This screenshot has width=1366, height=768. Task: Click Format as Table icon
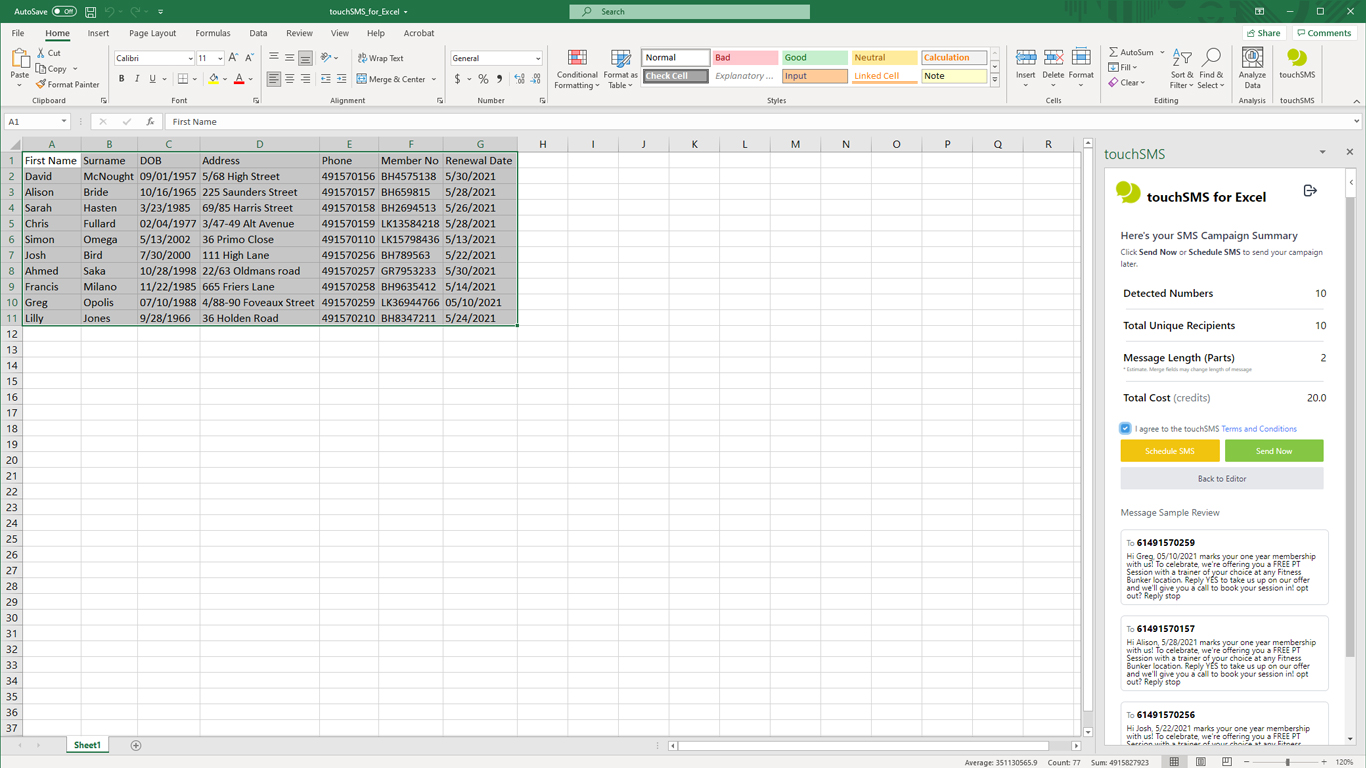click(x=621, y=68)
